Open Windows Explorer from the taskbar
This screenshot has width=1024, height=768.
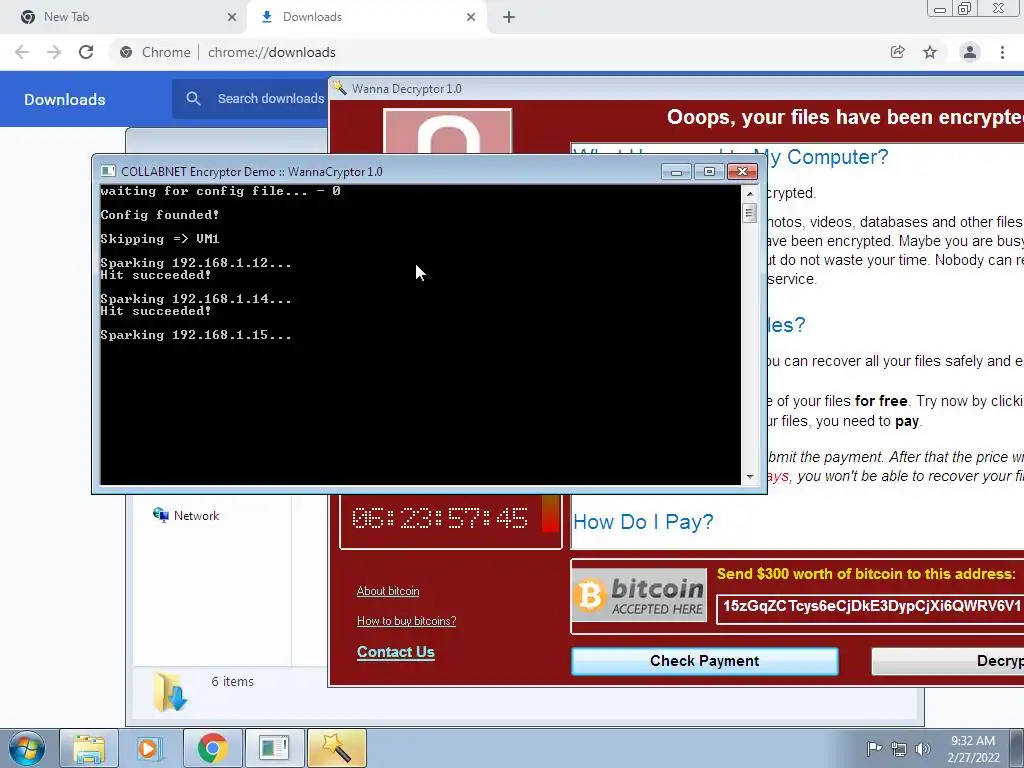click(x=89, y=749)
